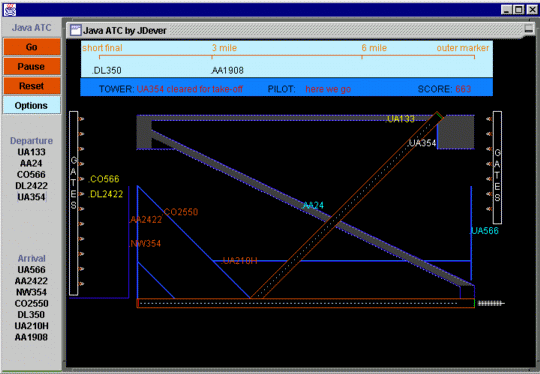540x374 pixels.
Task: Click arriving aircraft UA210H on the map
Action: tap(239, 261)
